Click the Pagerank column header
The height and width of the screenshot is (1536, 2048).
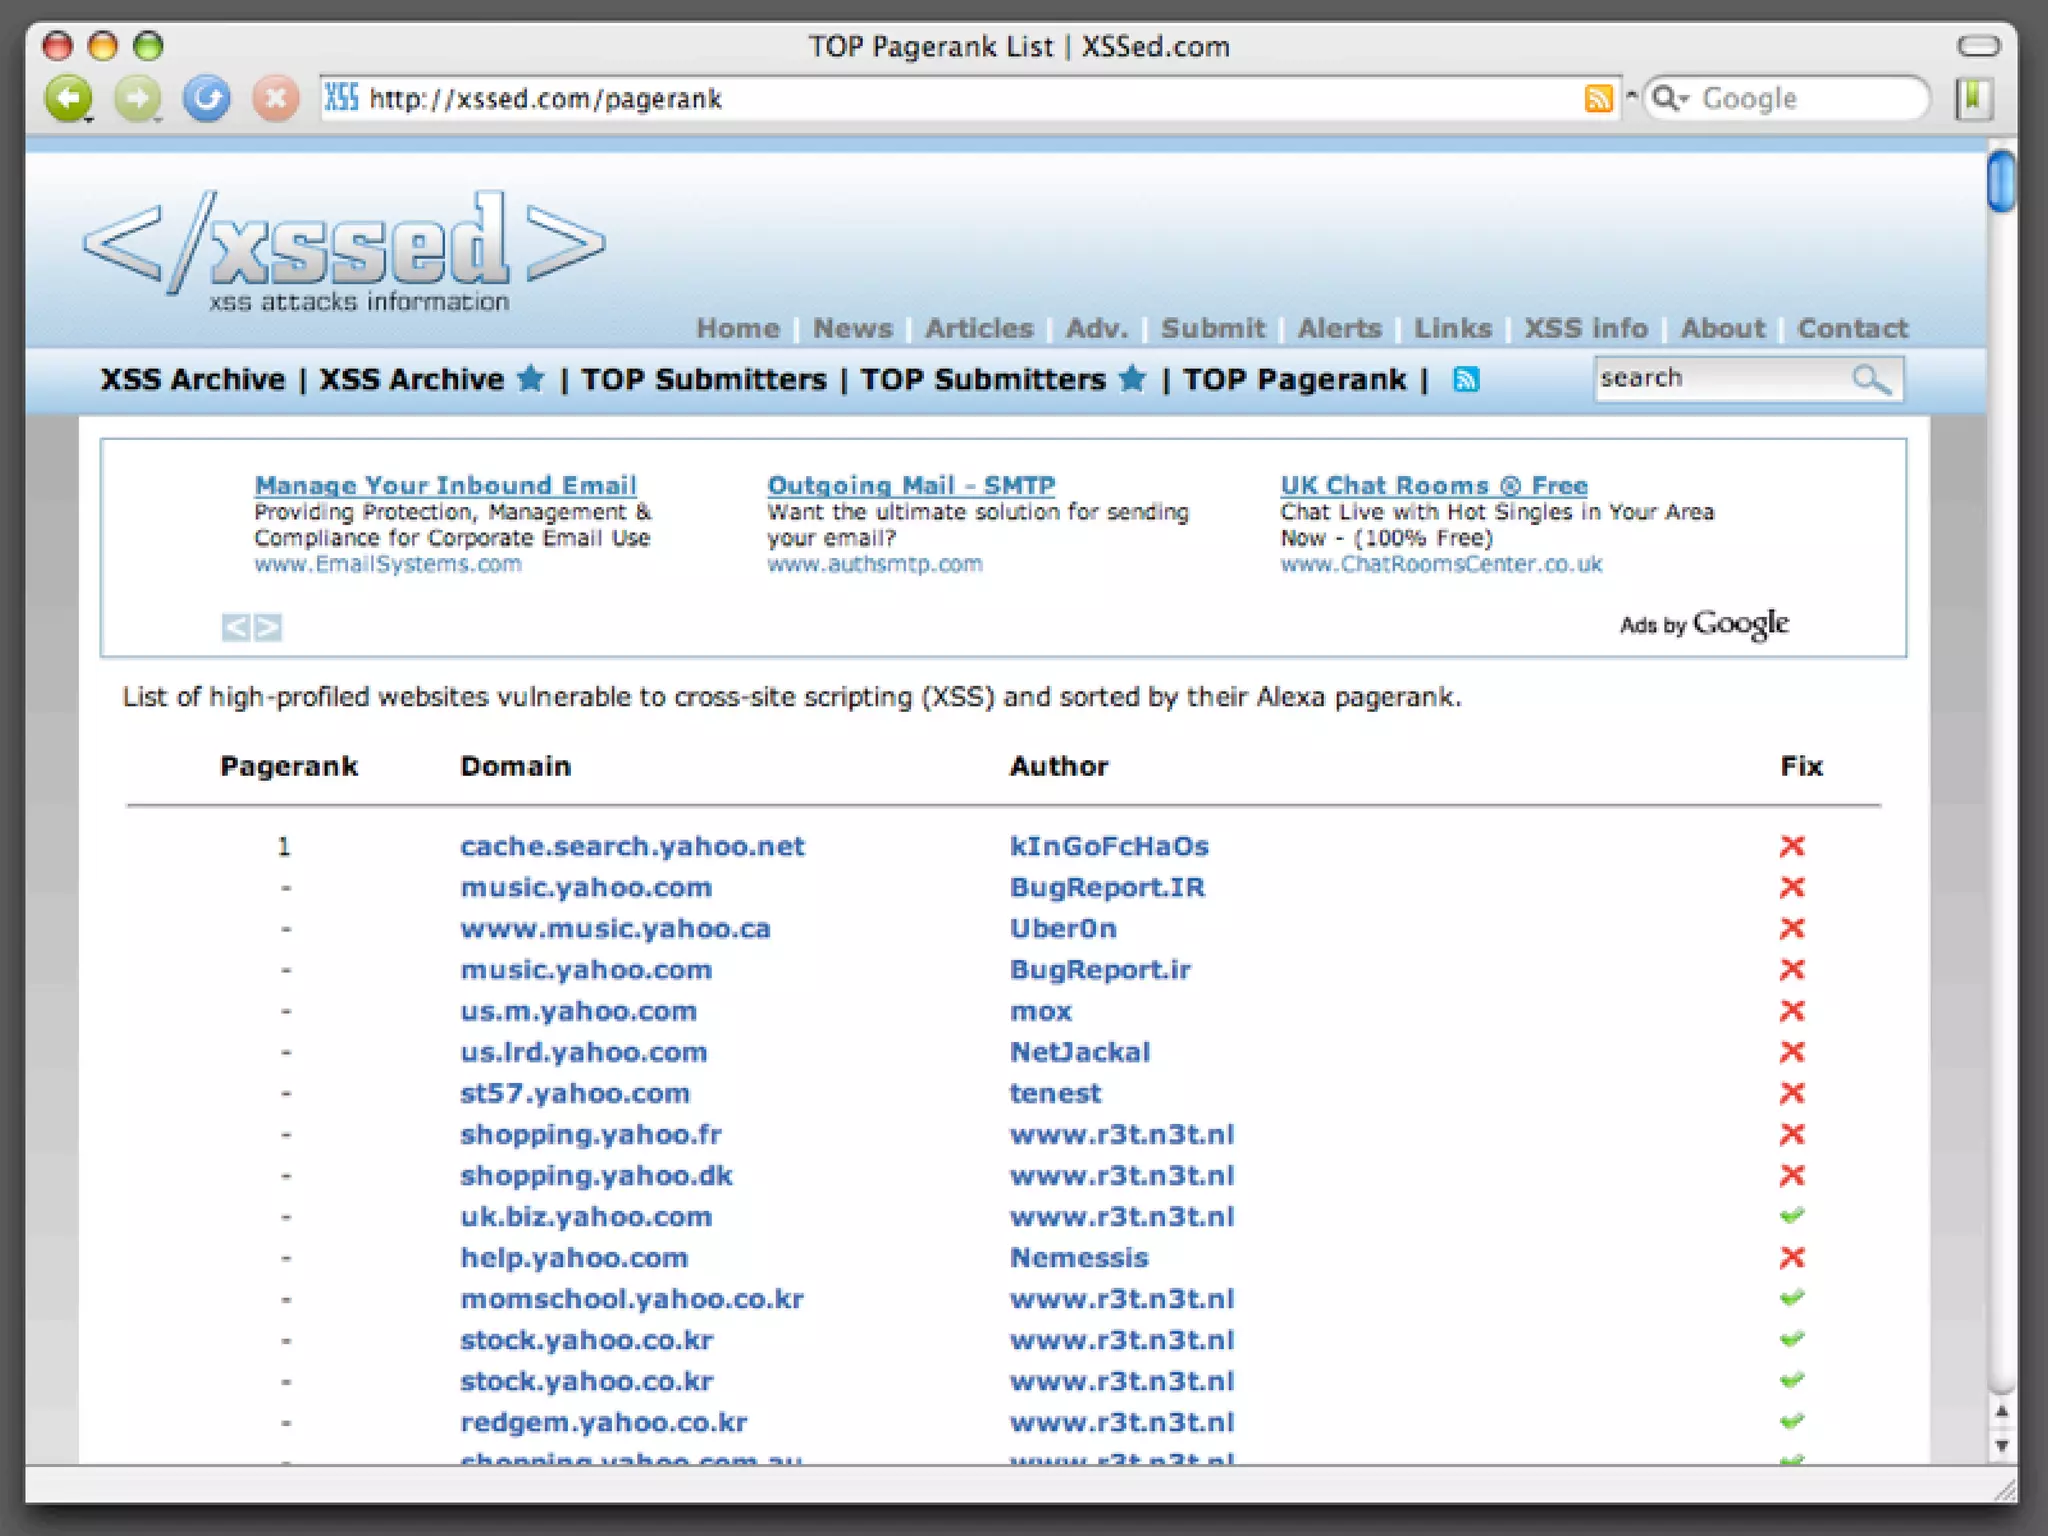point(289,766)
